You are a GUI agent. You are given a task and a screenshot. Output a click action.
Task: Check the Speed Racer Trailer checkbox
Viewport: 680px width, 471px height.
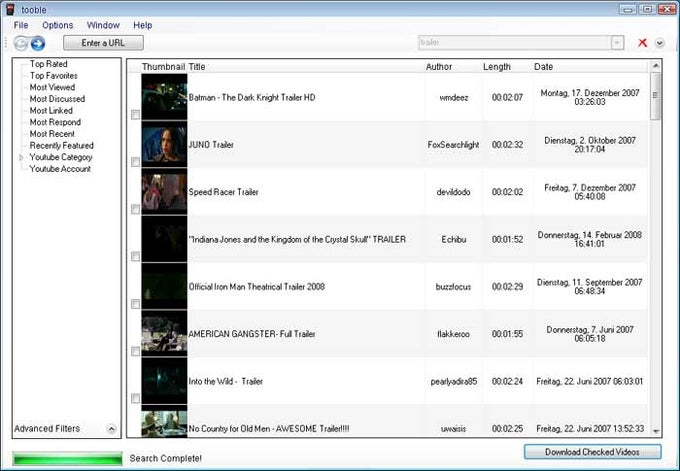tap(135, 209)
